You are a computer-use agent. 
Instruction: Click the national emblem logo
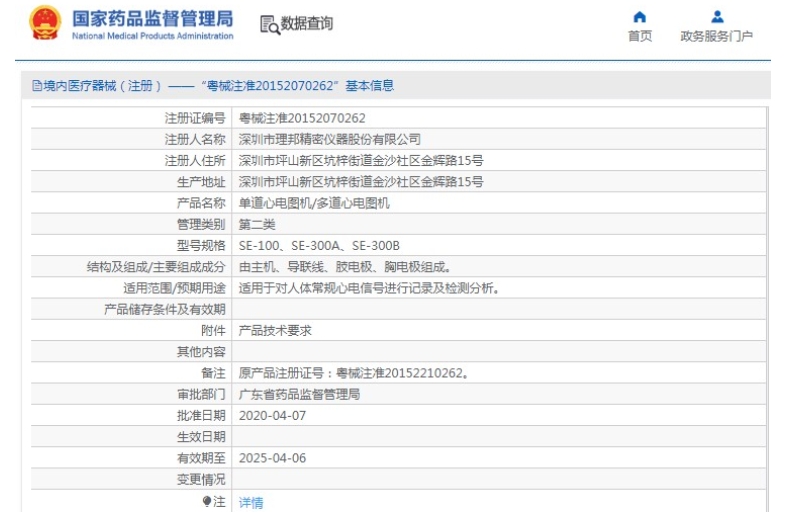click(x=43, y=24)
